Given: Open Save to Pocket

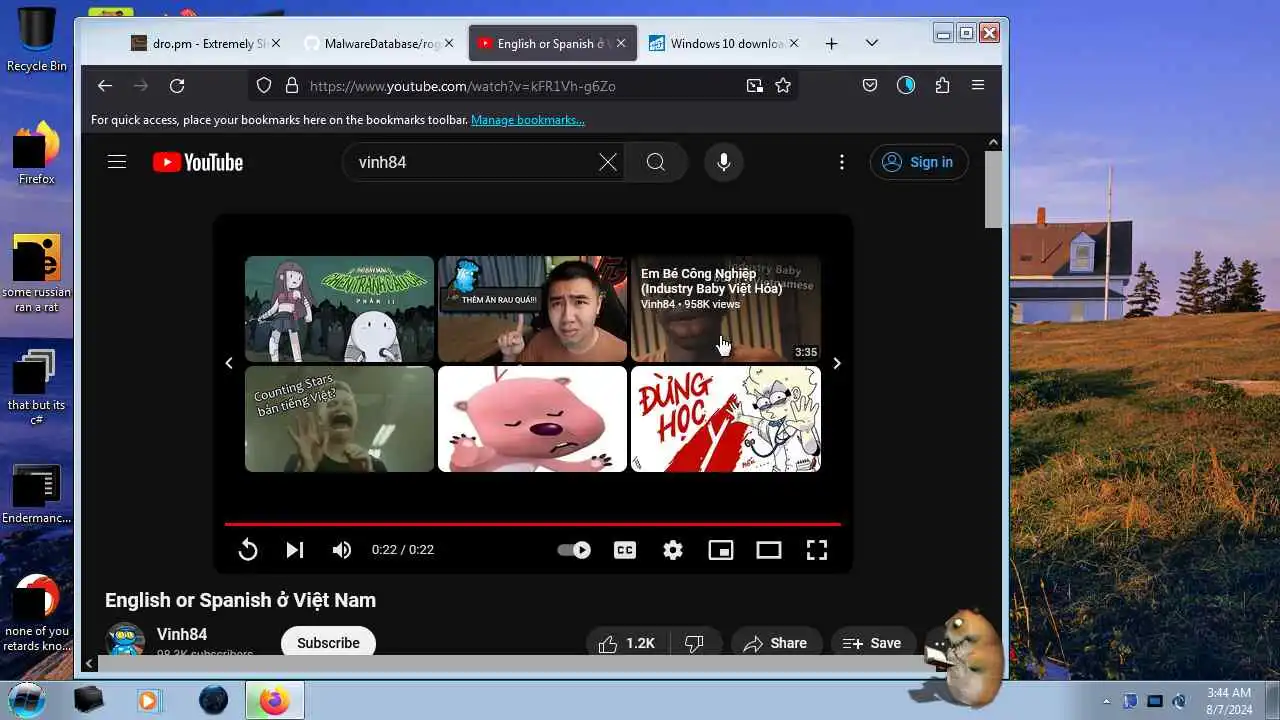Looking at the screenshot, I should [x=870, y=86].
